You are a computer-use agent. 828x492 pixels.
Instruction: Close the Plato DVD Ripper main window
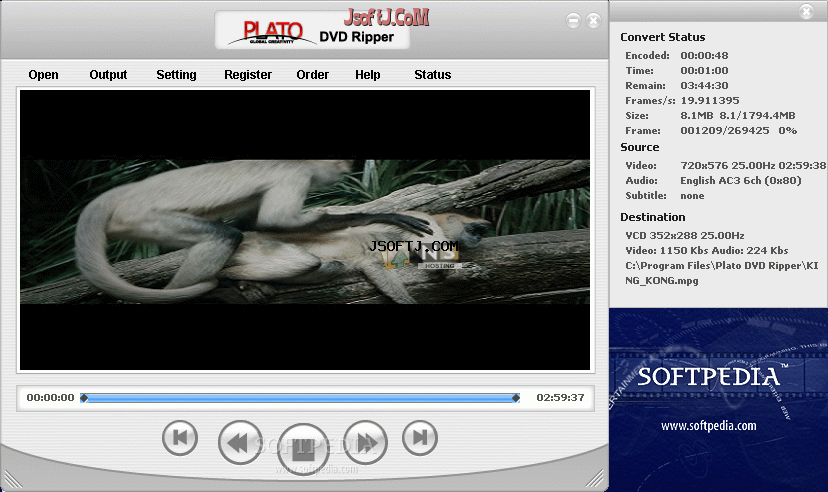tap(594, 21)
